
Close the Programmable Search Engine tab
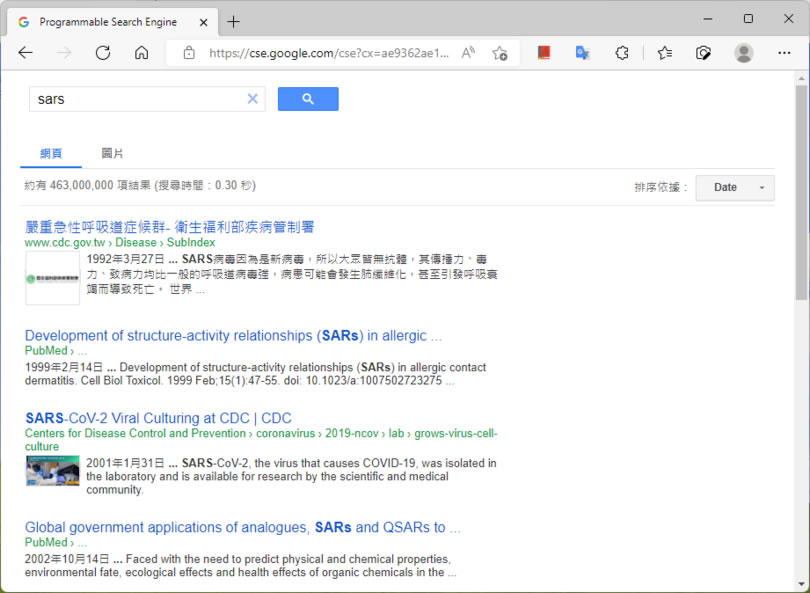point(204,22)
